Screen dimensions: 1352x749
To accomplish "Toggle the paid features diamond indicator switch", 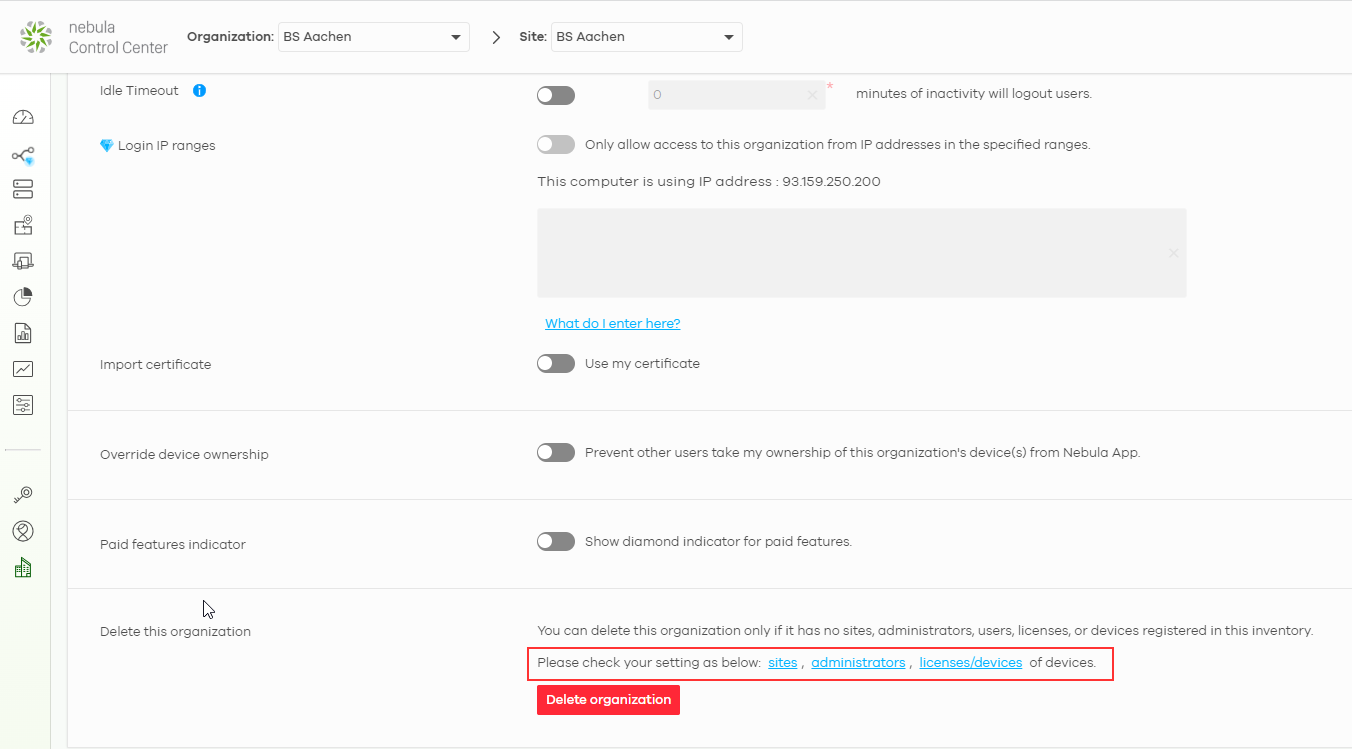I will 556,541.
